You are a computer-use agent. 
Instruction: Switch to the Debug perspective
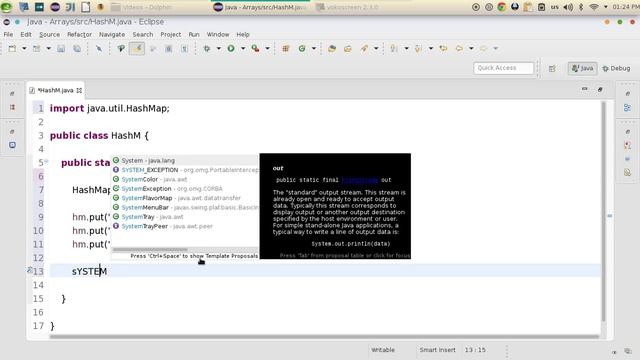[x=616, y=69]
